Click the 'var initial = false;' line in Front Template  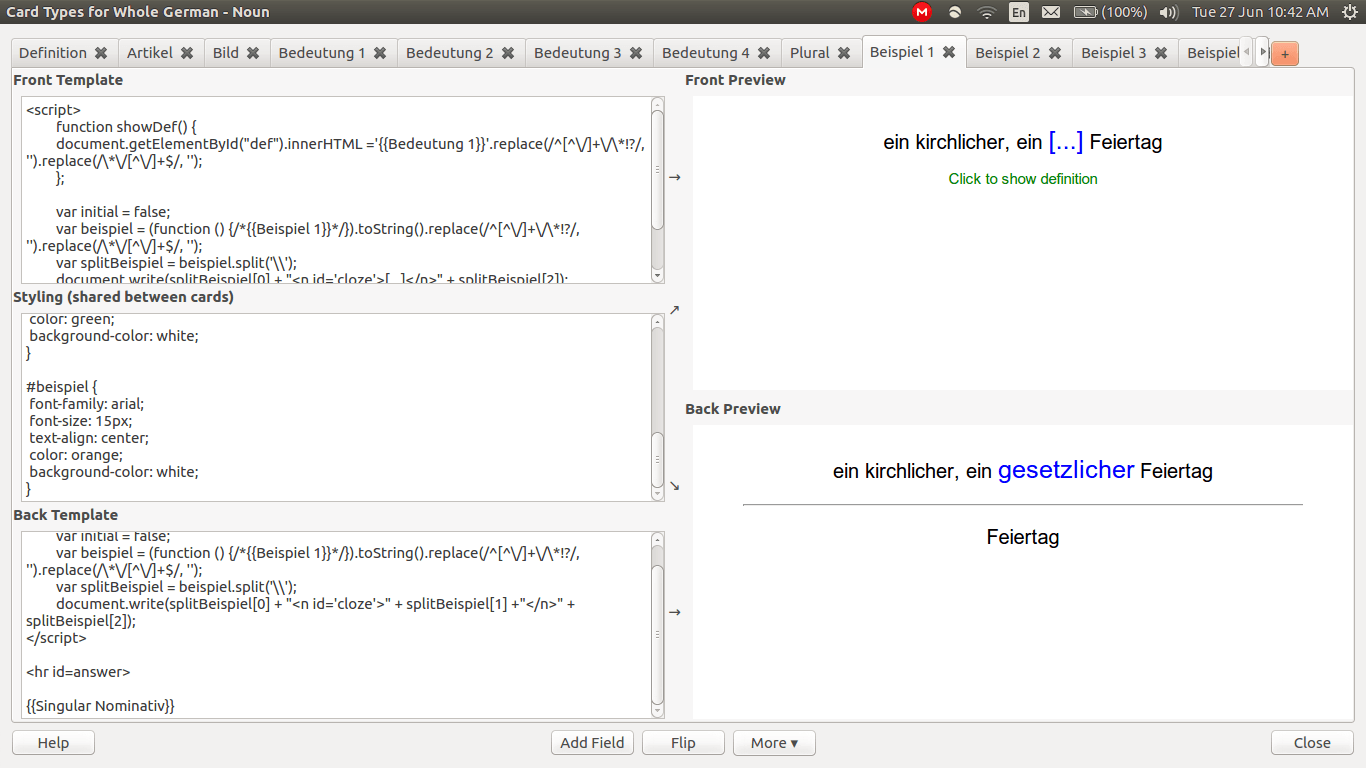[113, 212]
